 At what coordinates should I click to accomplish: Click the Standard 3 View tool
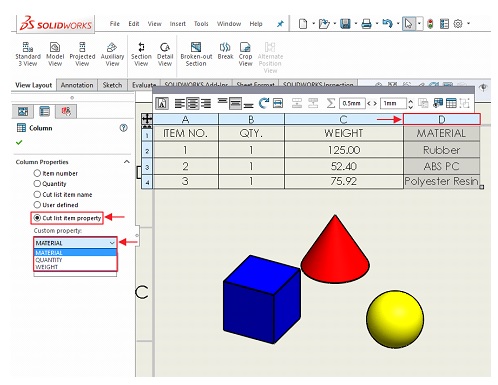28,54
